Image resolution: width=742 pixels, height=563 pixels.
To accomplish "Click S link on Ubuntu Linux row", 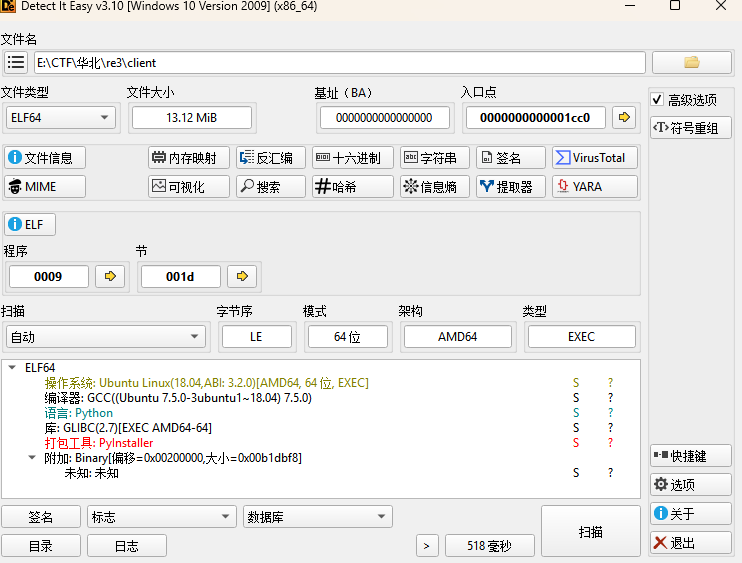I will (x=576, y=382).
